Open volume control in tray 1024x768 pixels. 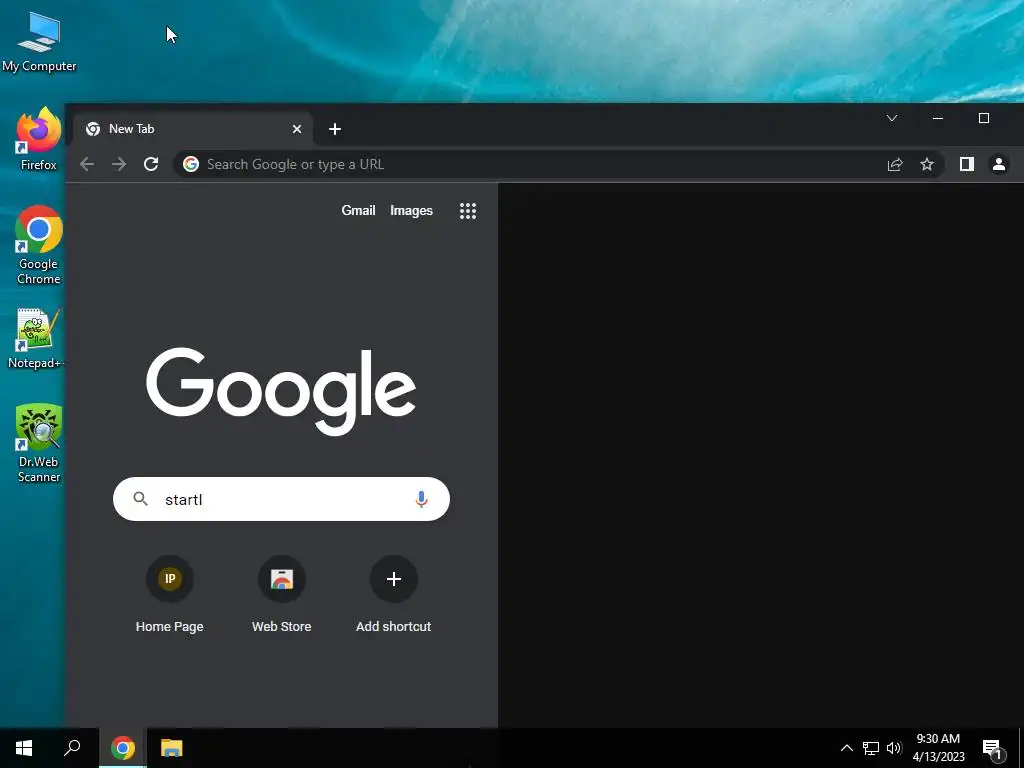(x=894, y=748)
